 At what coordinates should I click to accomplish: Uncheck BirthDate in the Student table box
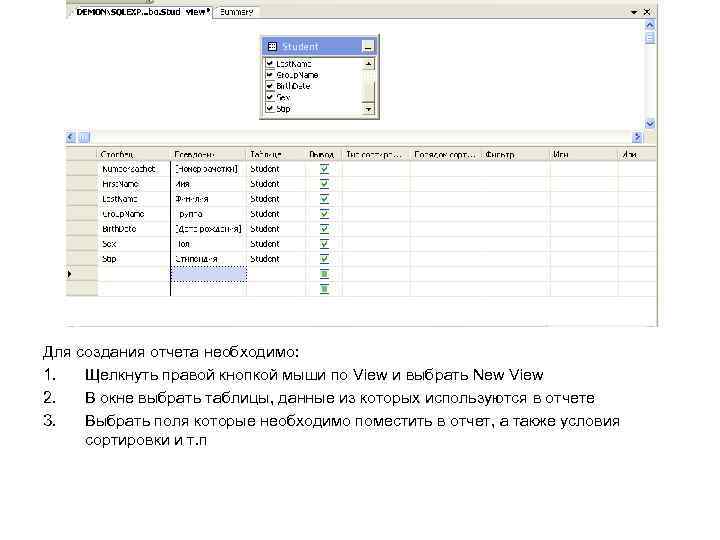point(270,86)
